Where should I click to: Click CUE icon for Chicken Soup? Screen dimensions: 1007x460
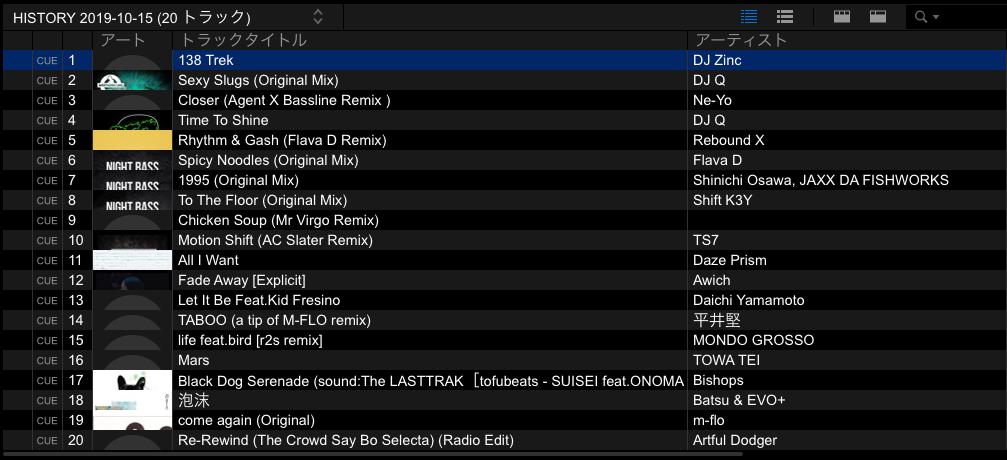click(47, 220)
